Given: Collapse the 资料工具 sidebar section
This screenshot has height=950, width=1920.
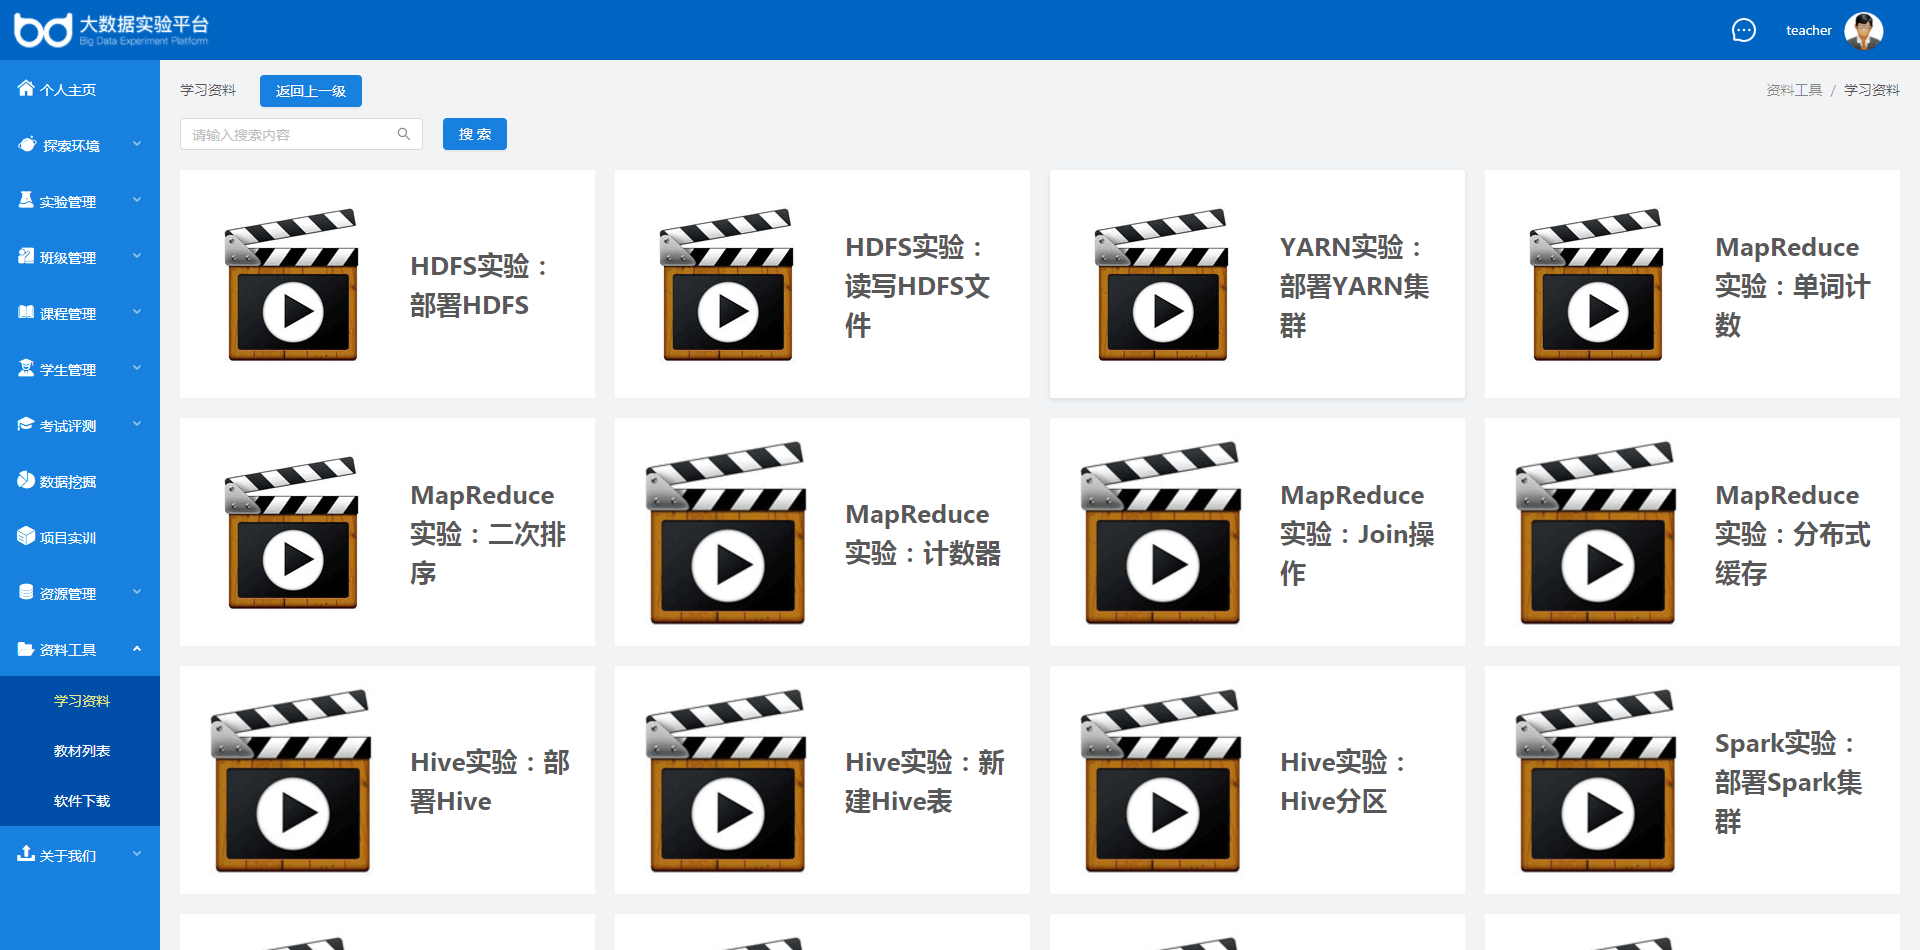Looking at the screenshot, I should click(x=80, y=649).
